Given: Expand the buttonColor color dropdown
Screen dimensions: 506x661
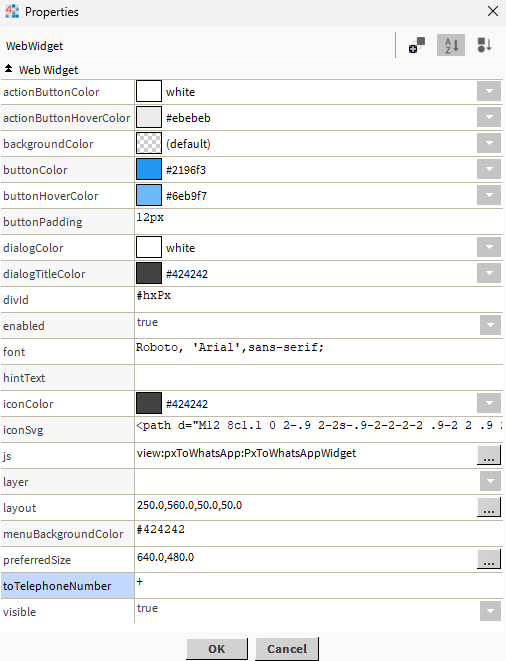Looking at the screenshot, I should coord(489,169).
